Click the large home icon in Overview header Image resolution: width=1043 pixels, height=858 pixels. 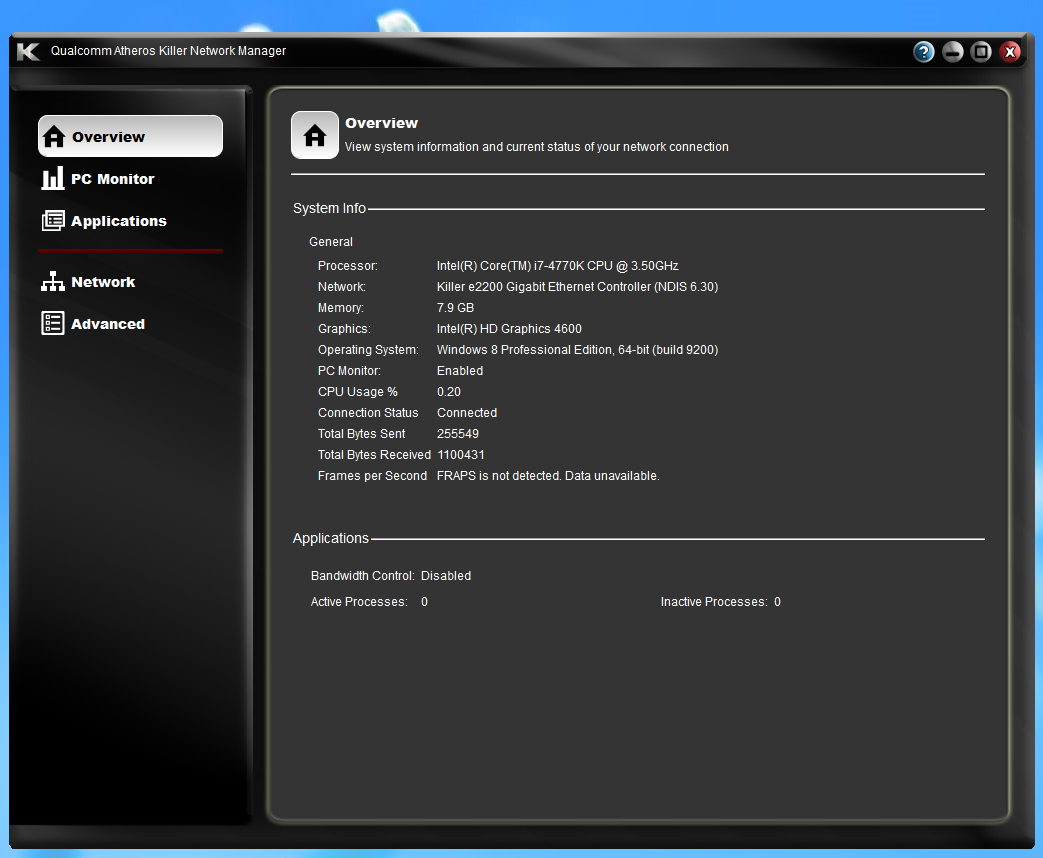(x=315, y=135)
